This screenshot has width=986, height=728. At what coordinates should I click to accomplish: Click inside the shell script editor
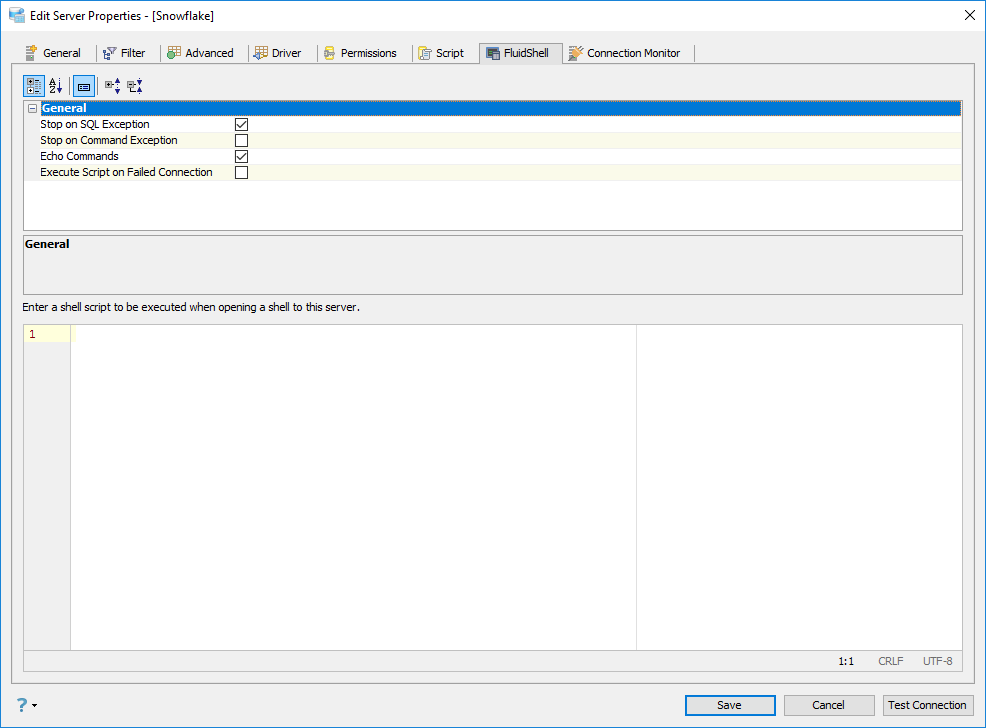(353, 487)
